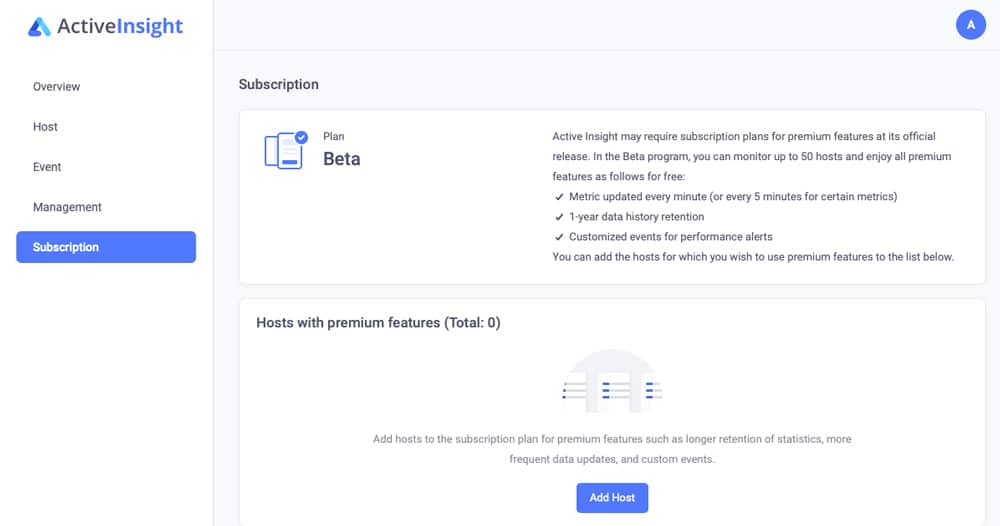Open the Management section
The height and width of the screenshot is (526, 1000).
pos(67,207)
